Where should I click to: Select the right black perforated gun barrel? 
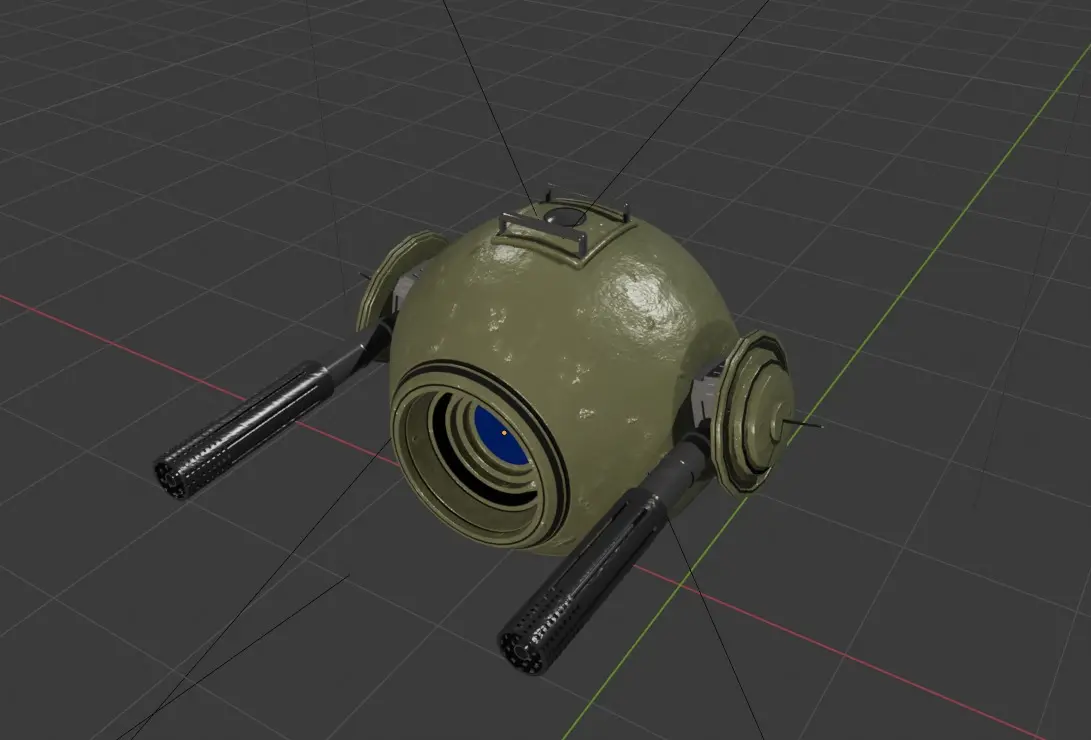[582, 579]
